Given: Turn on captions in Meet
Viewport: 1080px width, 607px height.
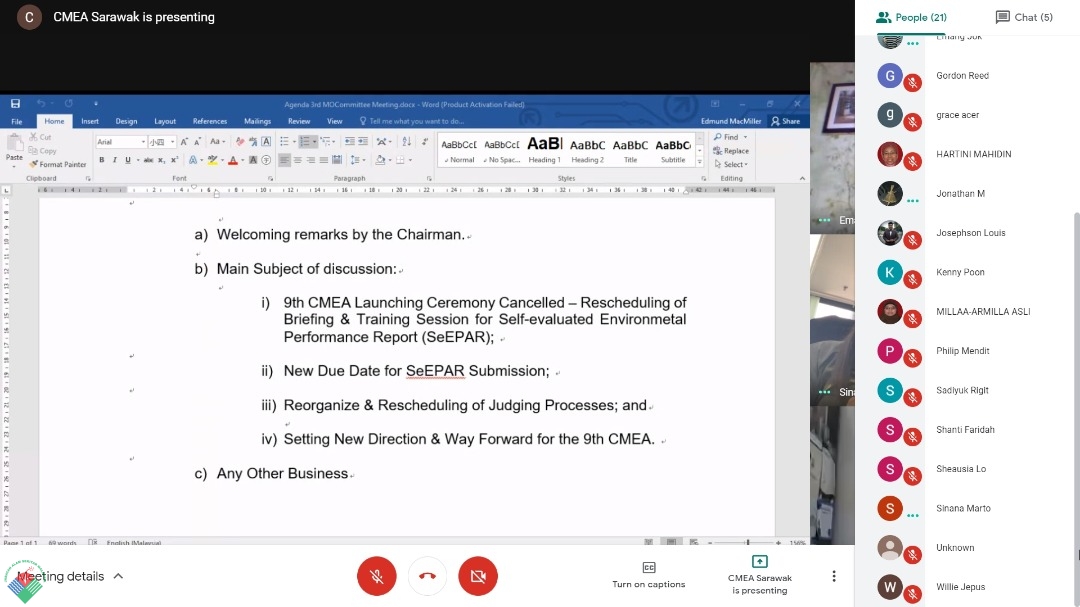Looking at the screenshot, I should [649, 575].
